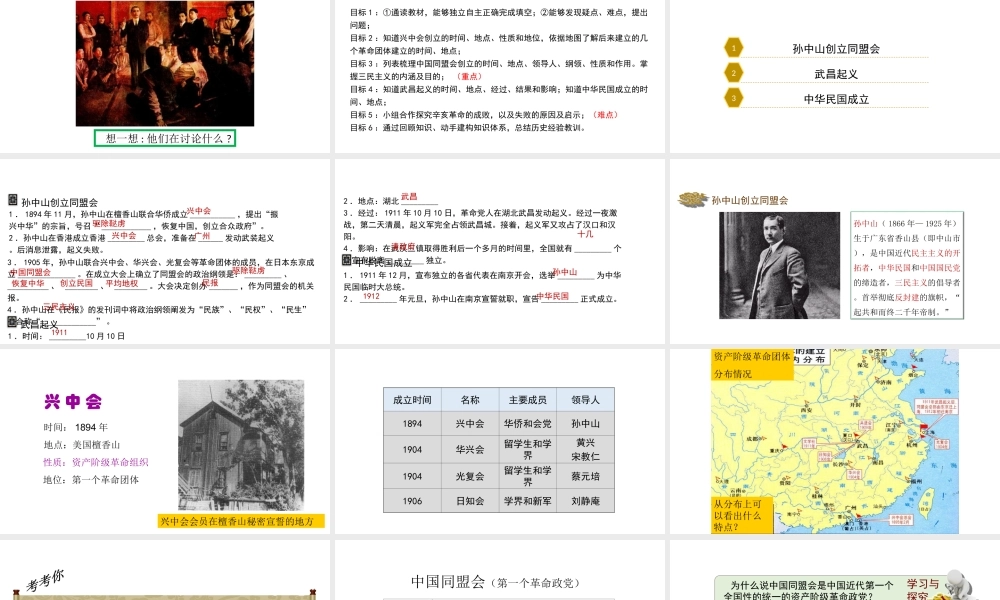This screenshot has height=600, width=1000.
Task: Click the 华侨和会党 cell in the table
Action: click(527, 423)
